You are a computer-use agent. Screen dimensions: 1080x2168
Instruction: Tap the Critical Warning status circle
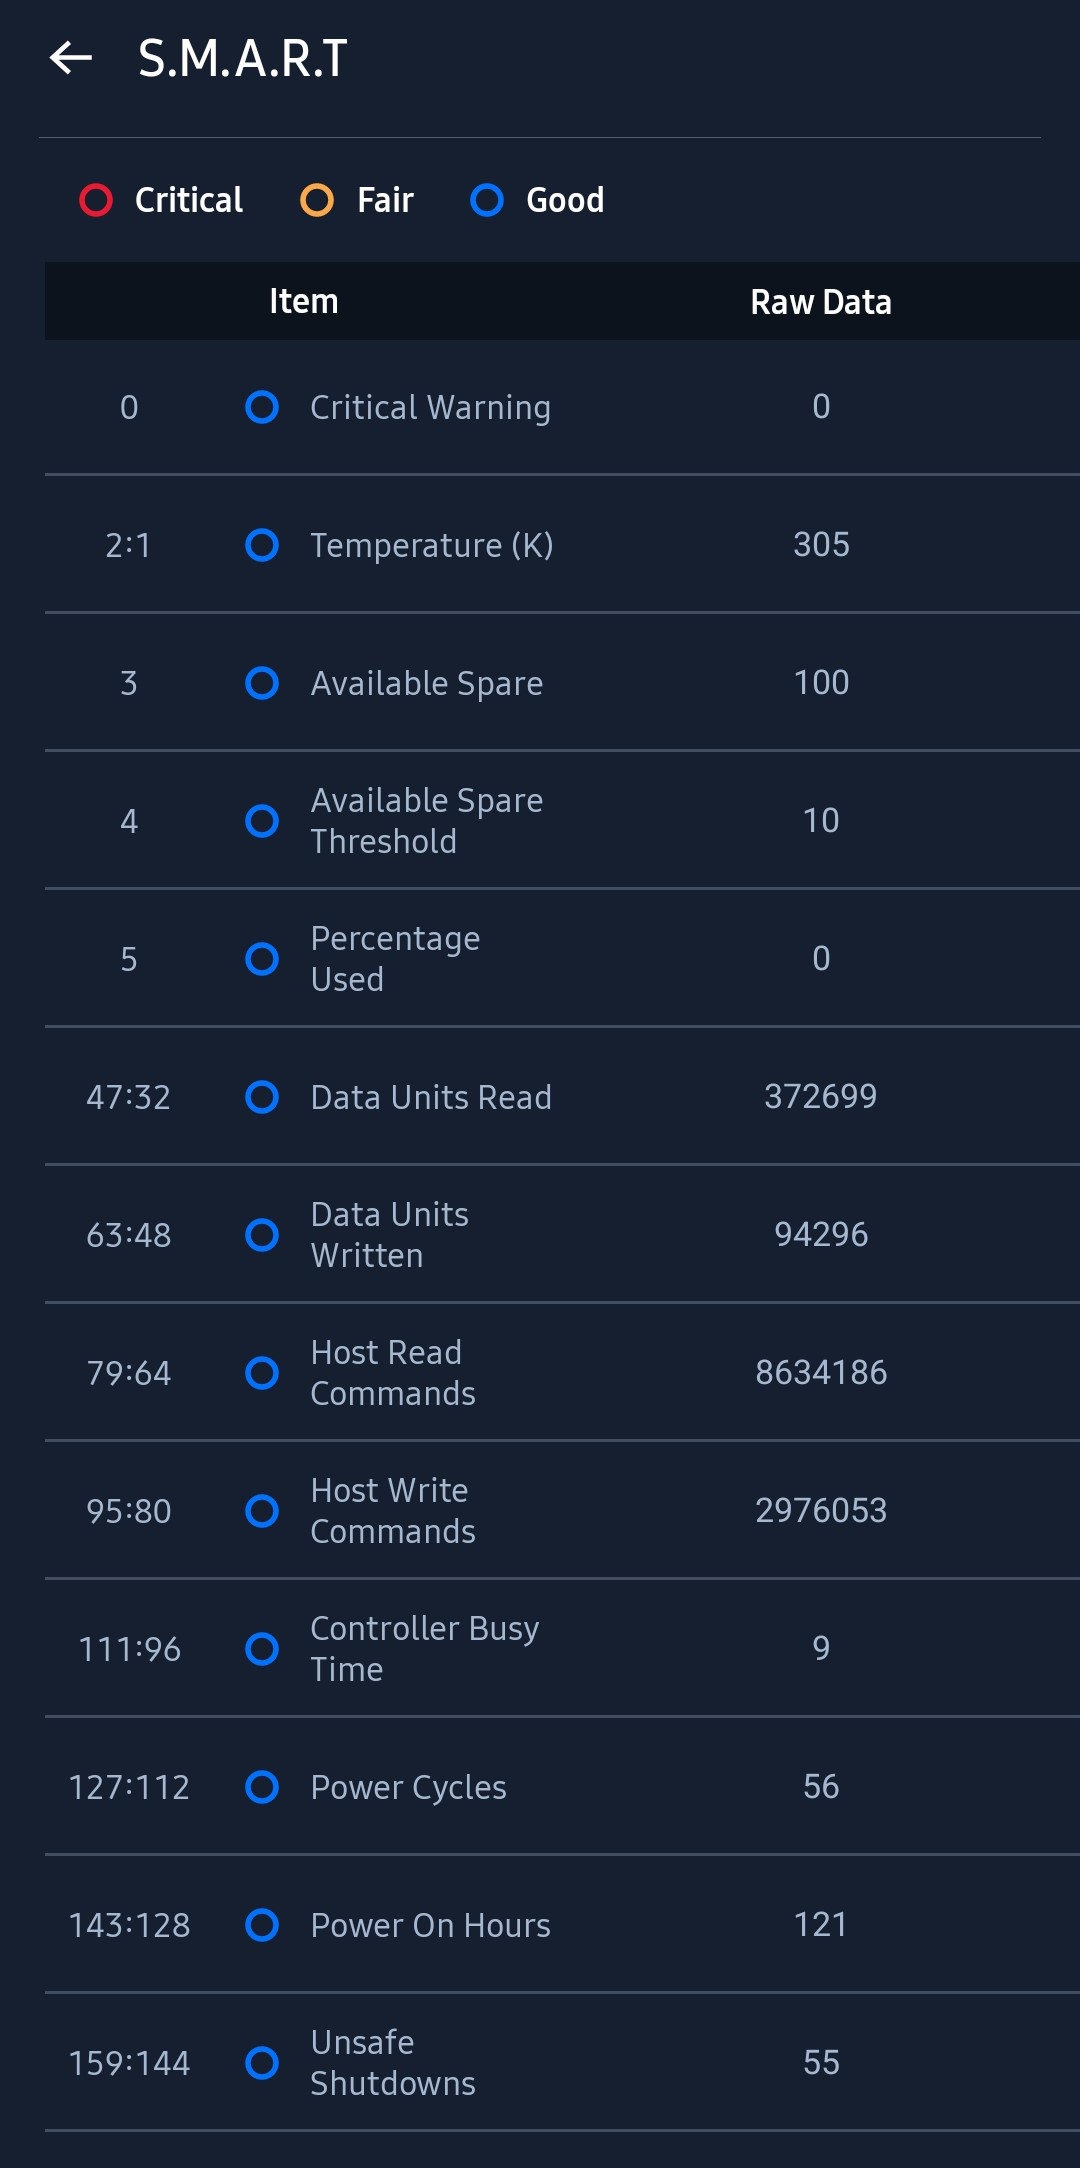(262, 407)
